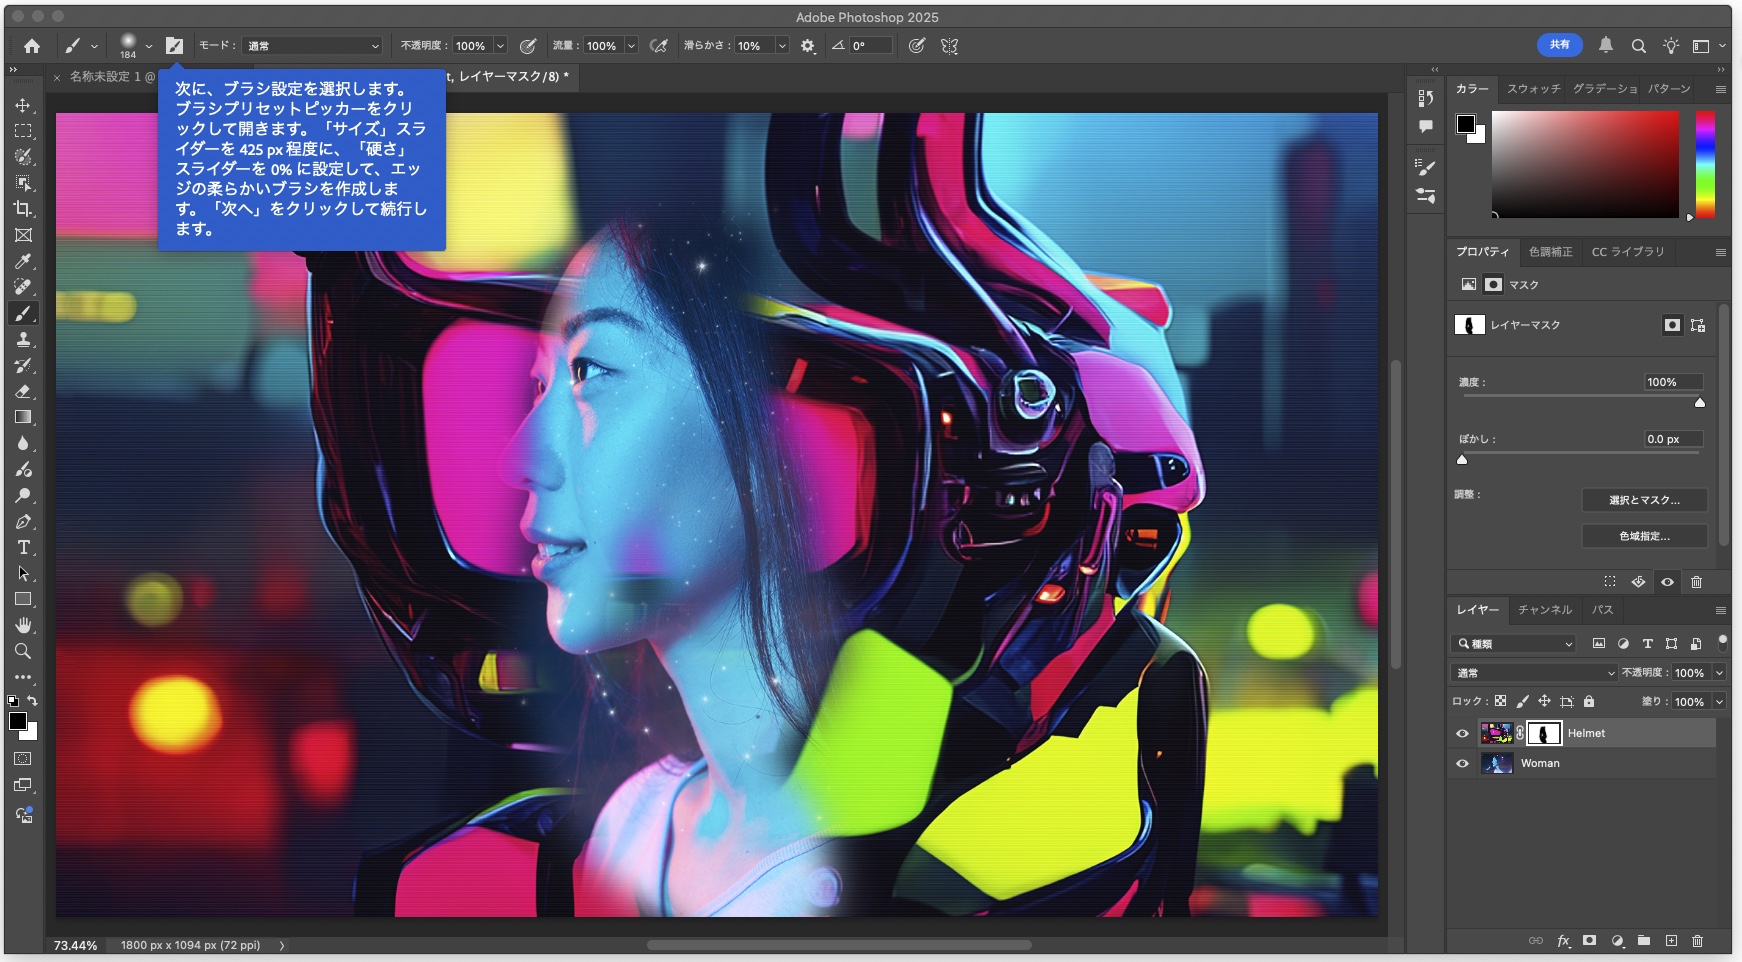Open the brush settings panel icon
1742x962 pixels.
[x=174, y=46]
